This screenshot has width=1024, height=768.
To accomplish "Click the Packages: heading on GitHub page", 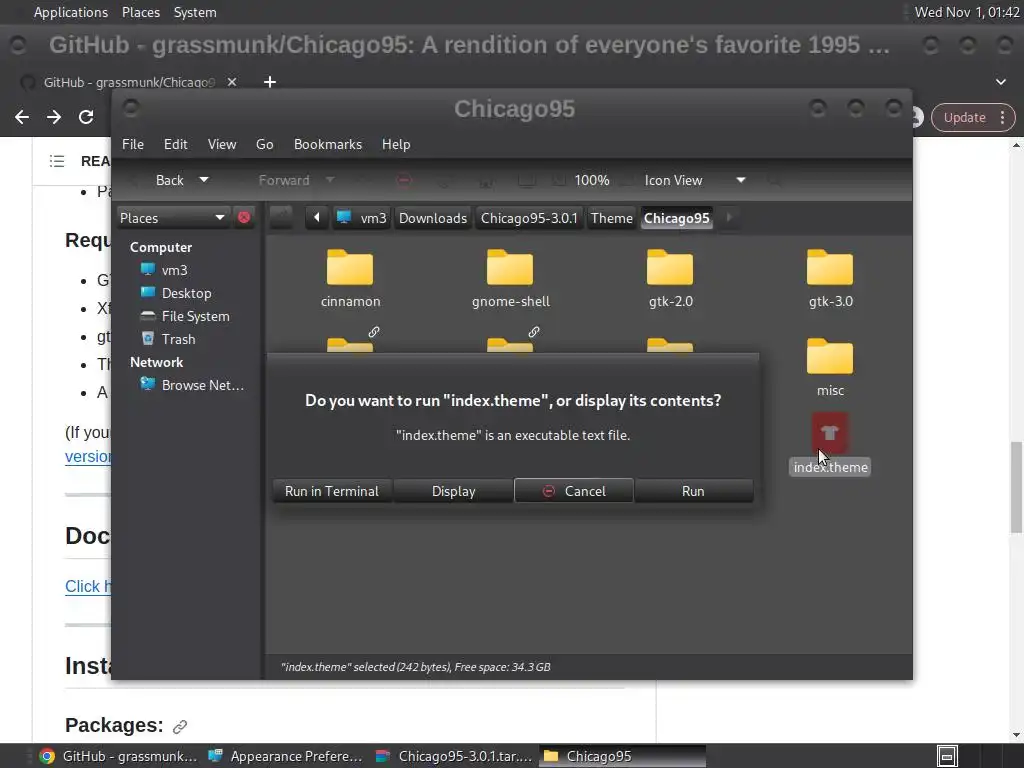I will coord(114,725).
